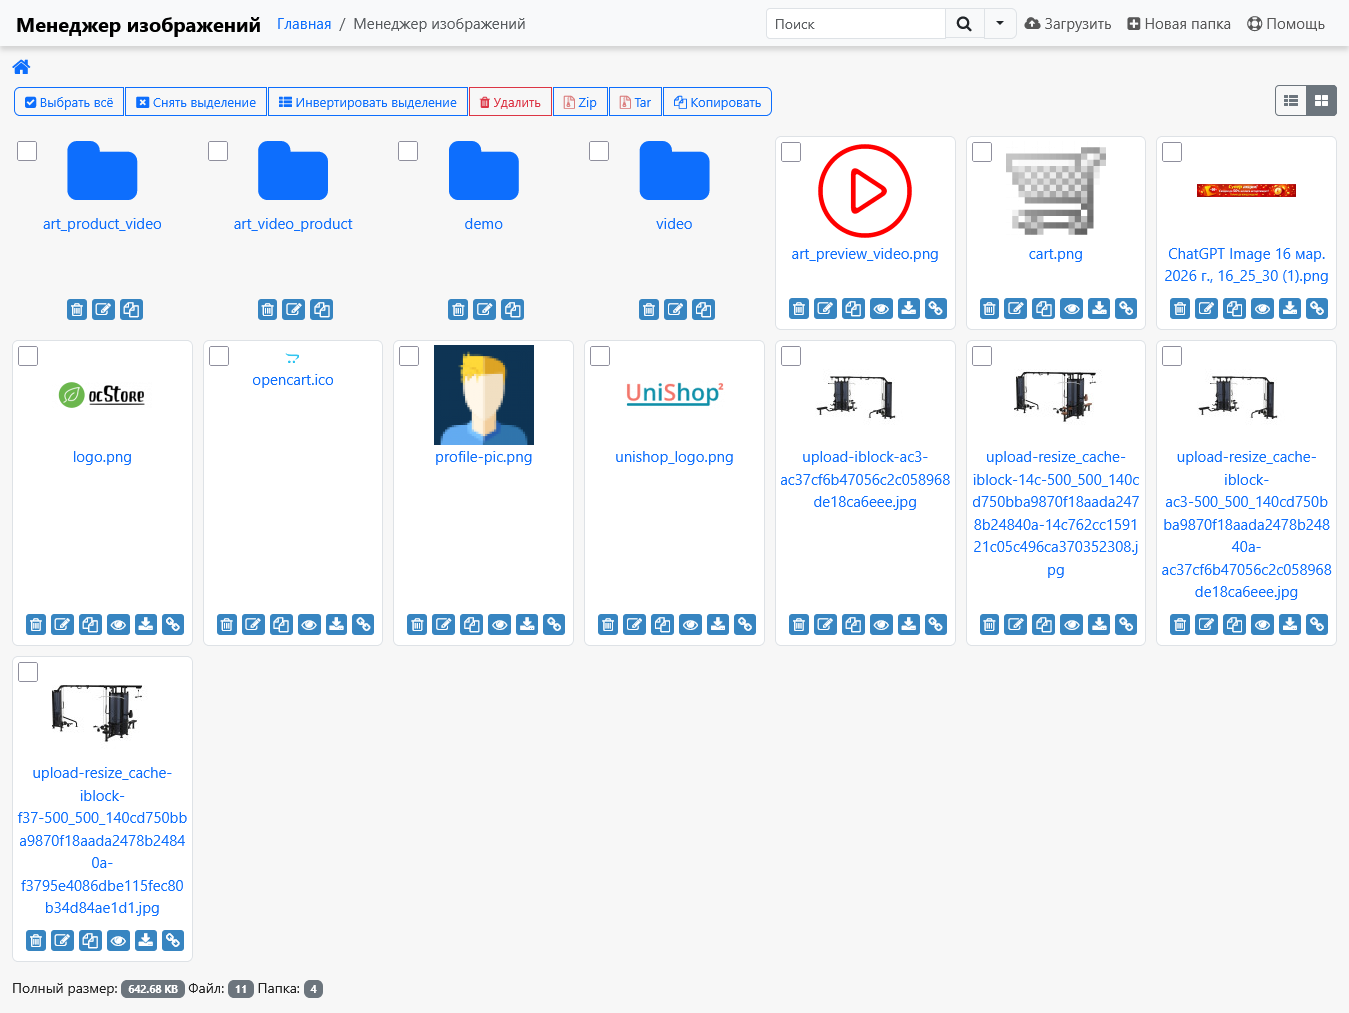Image resolution: width=1349 pixels, height=1013 pixels.
Task: Switch to list view layout
Action: [x=1291, y=101]
